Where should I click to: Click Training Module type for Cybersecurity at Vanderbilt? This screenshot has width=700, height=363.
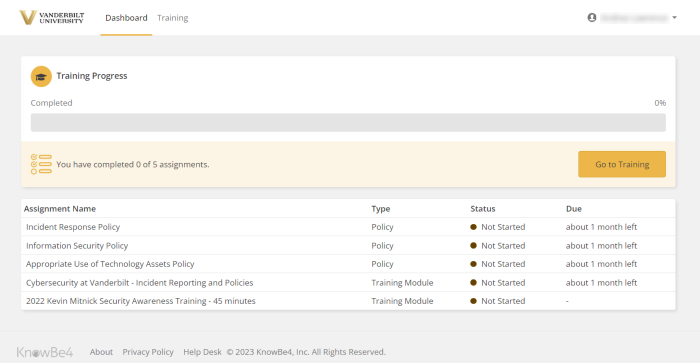(x=402, y=283)
